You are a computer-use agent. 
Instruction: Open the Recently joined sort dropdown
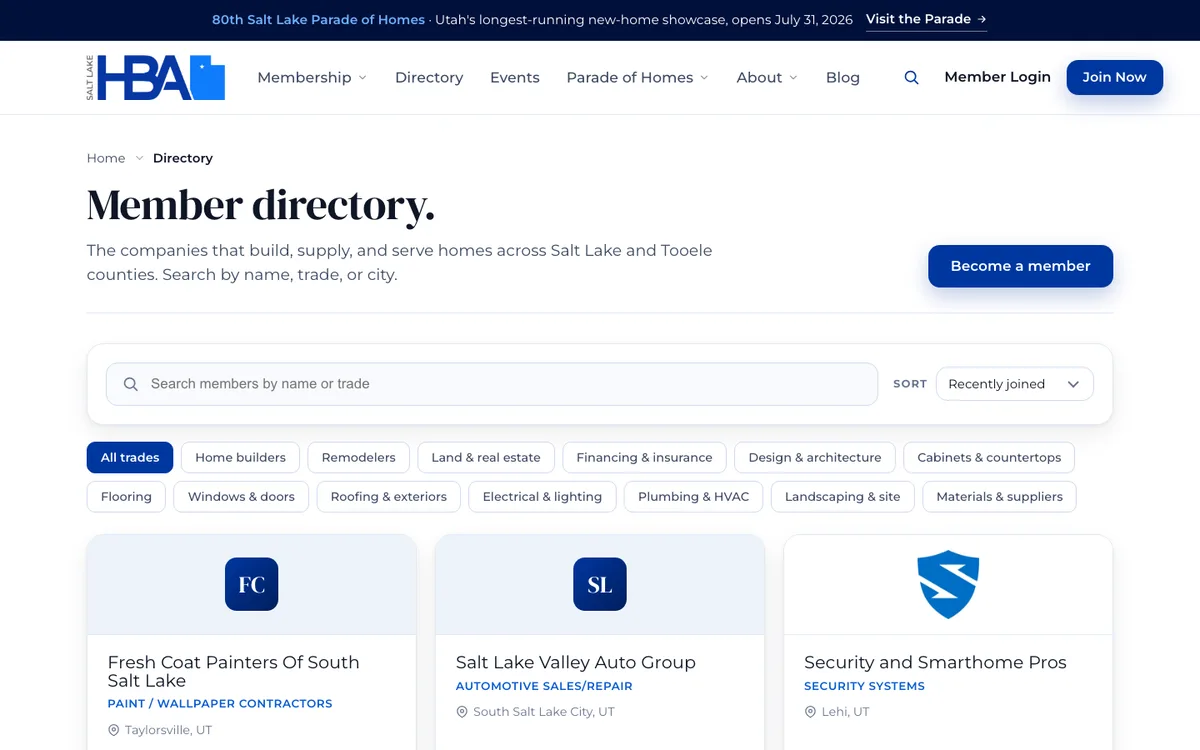[1014, 384]
